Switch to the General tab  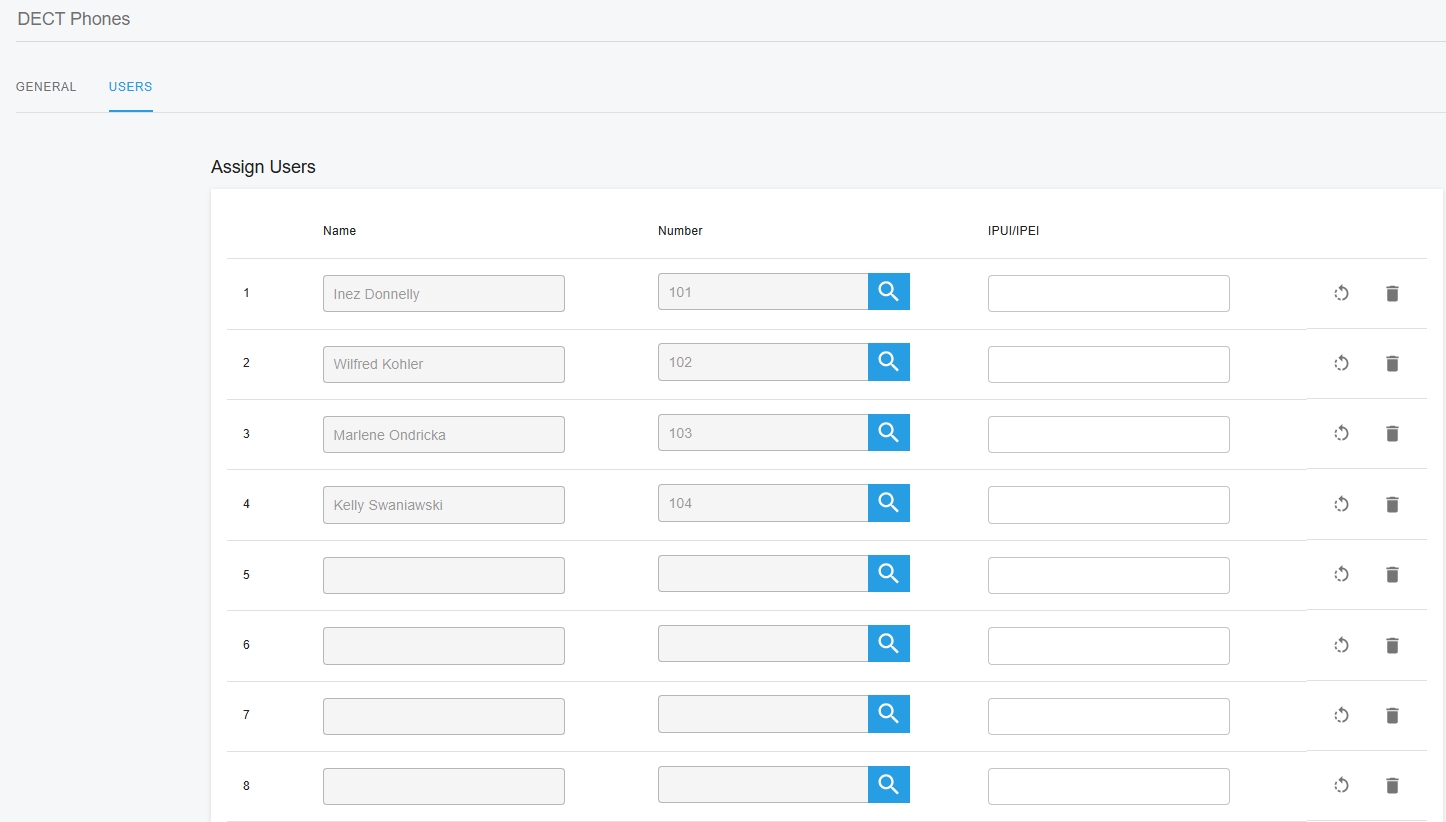pyautogui.click(x=46, y=87)
